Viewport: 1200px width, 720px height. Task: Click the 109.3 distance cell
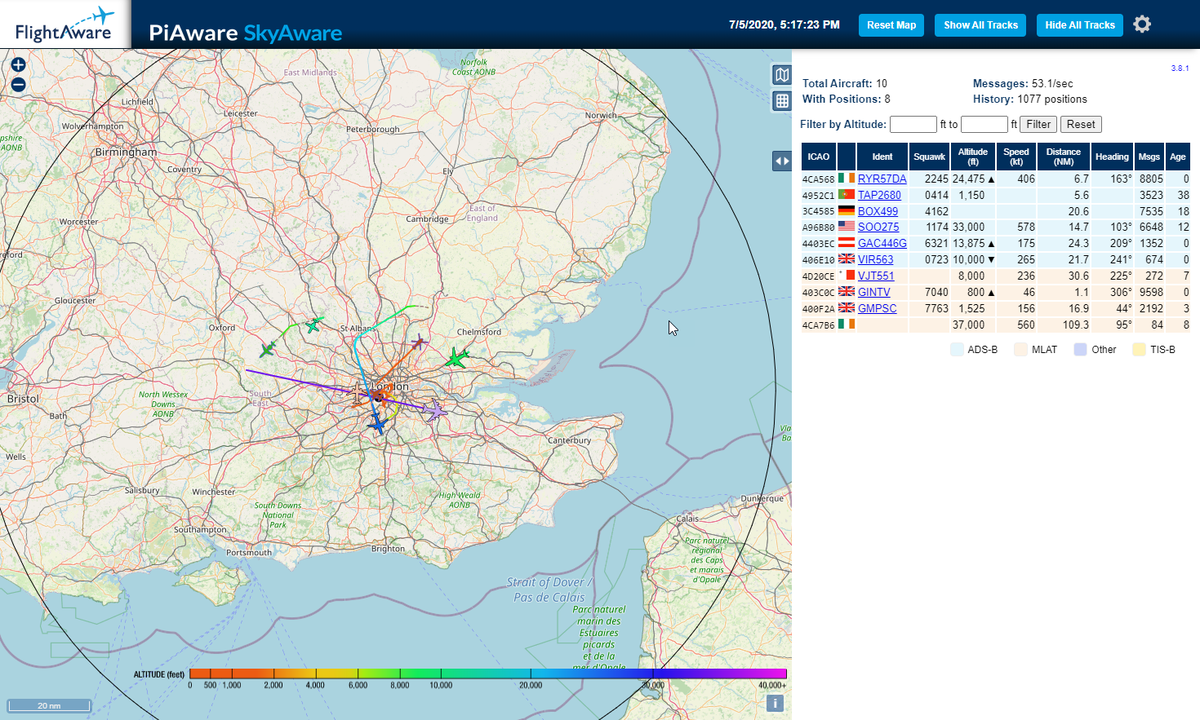click(1064, 324)
